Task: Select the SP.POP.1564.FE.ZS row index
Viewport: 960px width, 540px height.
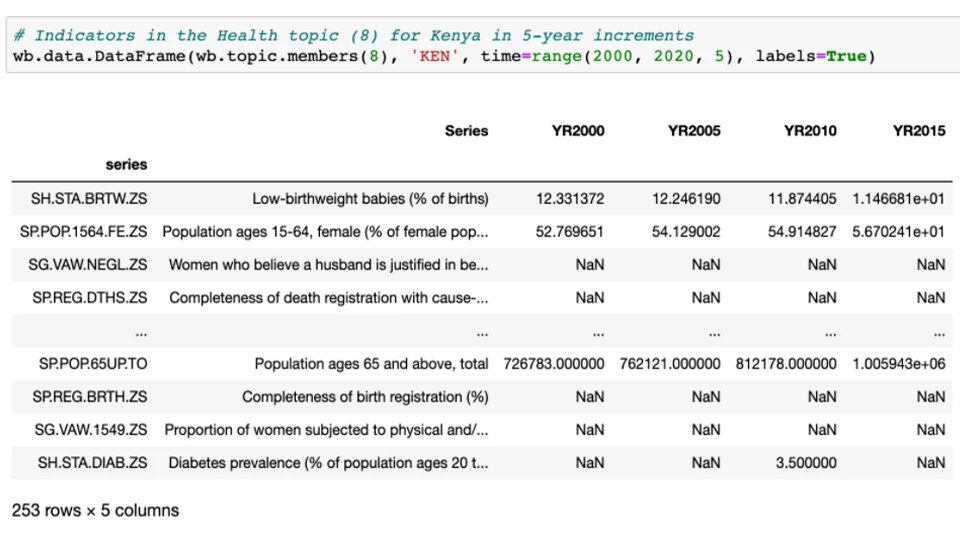Action: click(83, 232)
